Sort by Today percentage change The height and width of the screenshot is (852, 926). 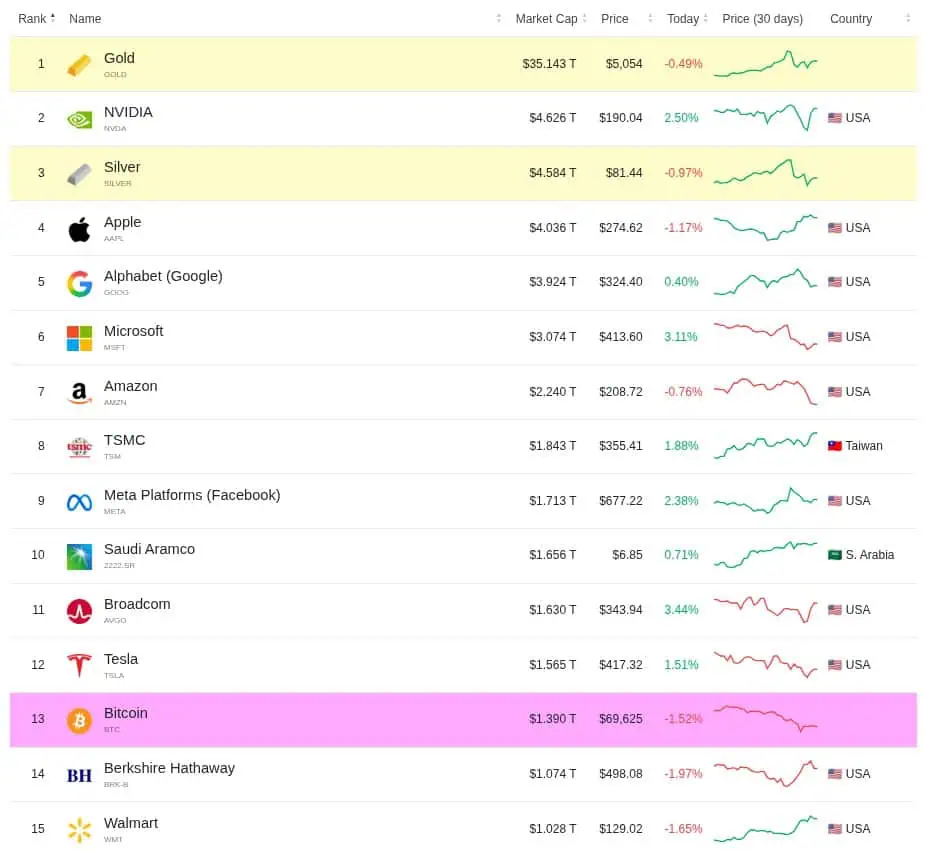683,19
